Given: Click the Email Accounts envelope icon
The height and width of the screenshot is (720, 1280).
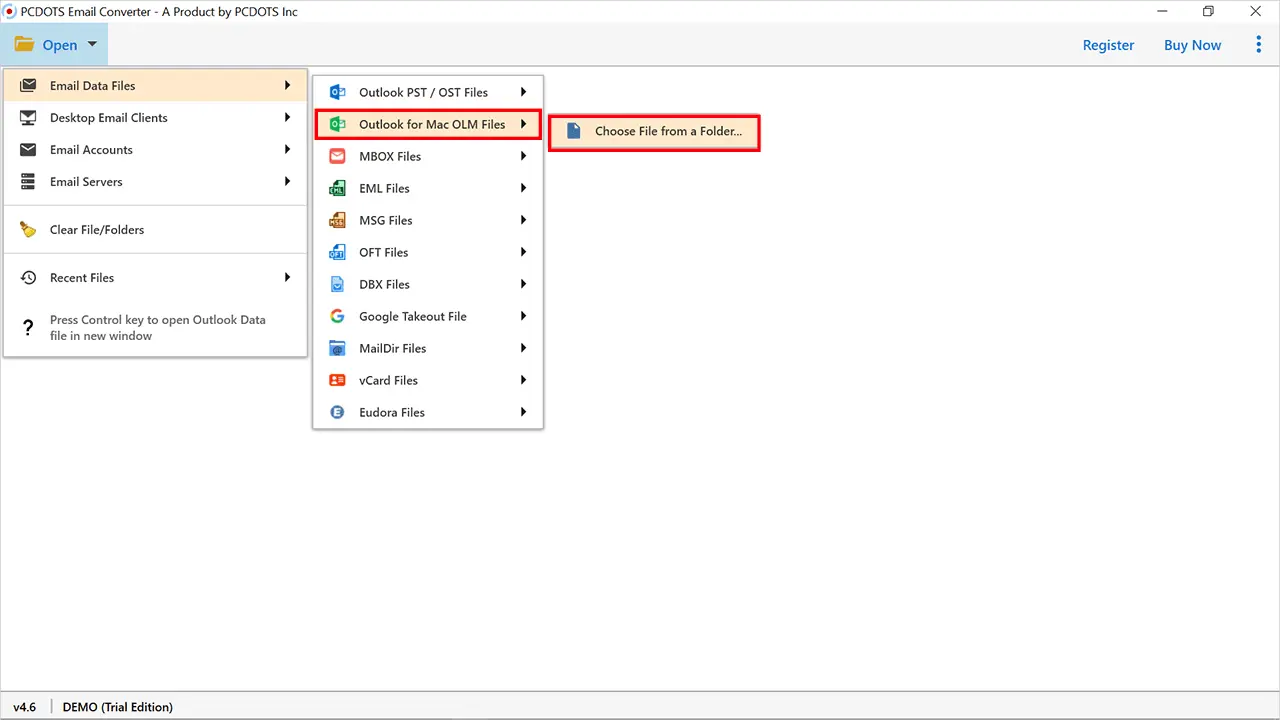Looking at the screenshot, I should 28,149.
